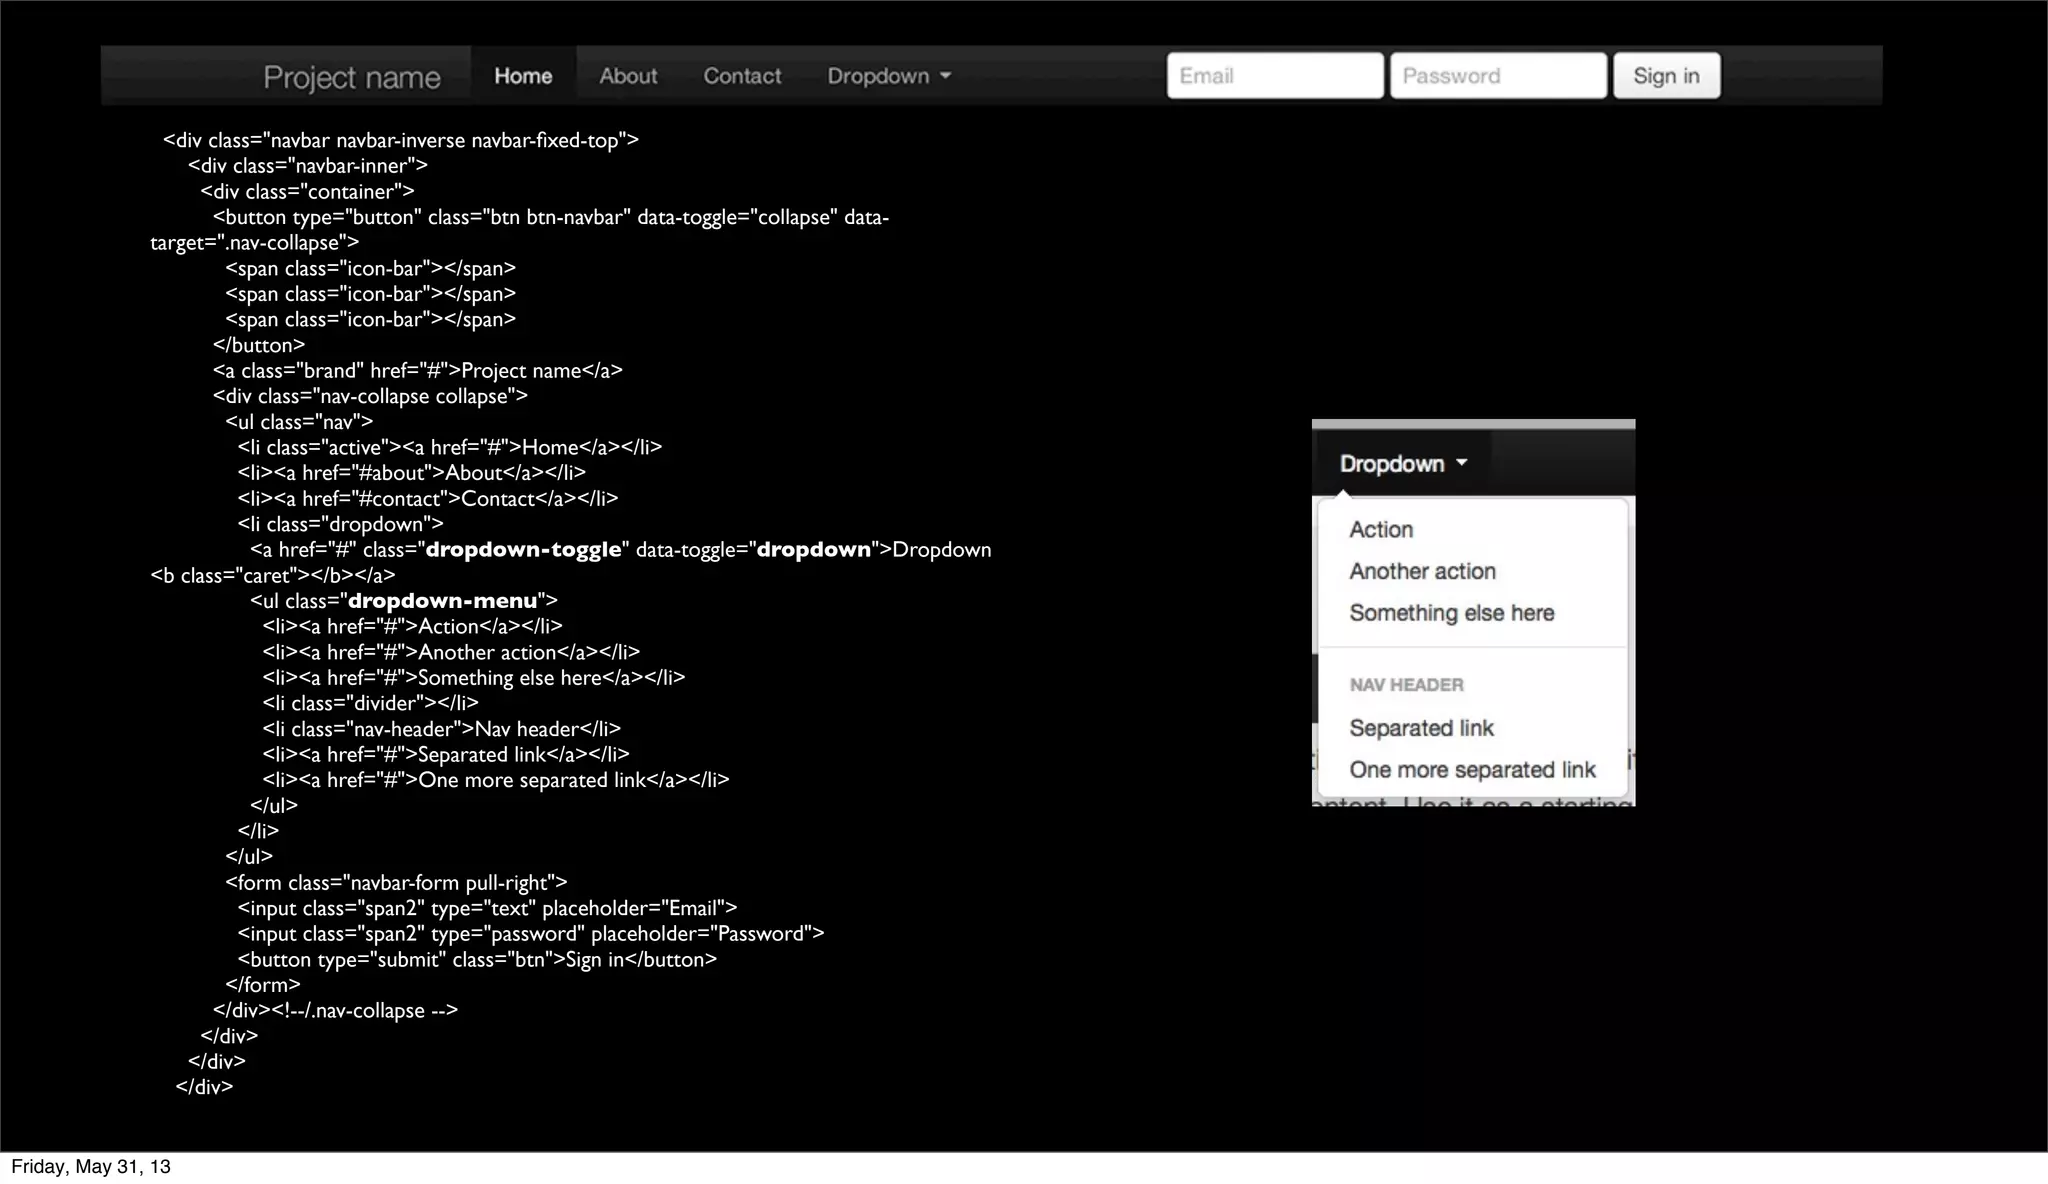Click the 'Friday, May 31, 13' date text
2048x1184 pixels.
click(x=91, y=1167)
